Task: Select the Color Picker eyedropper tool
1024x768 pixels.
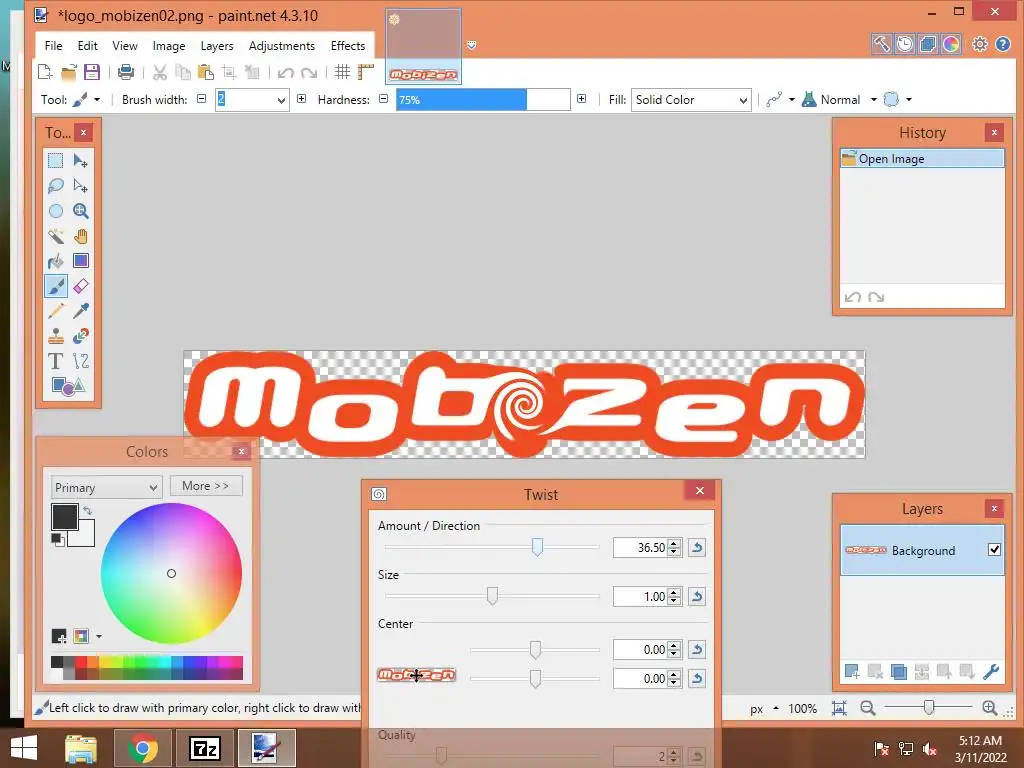Action: click(80, 311)
